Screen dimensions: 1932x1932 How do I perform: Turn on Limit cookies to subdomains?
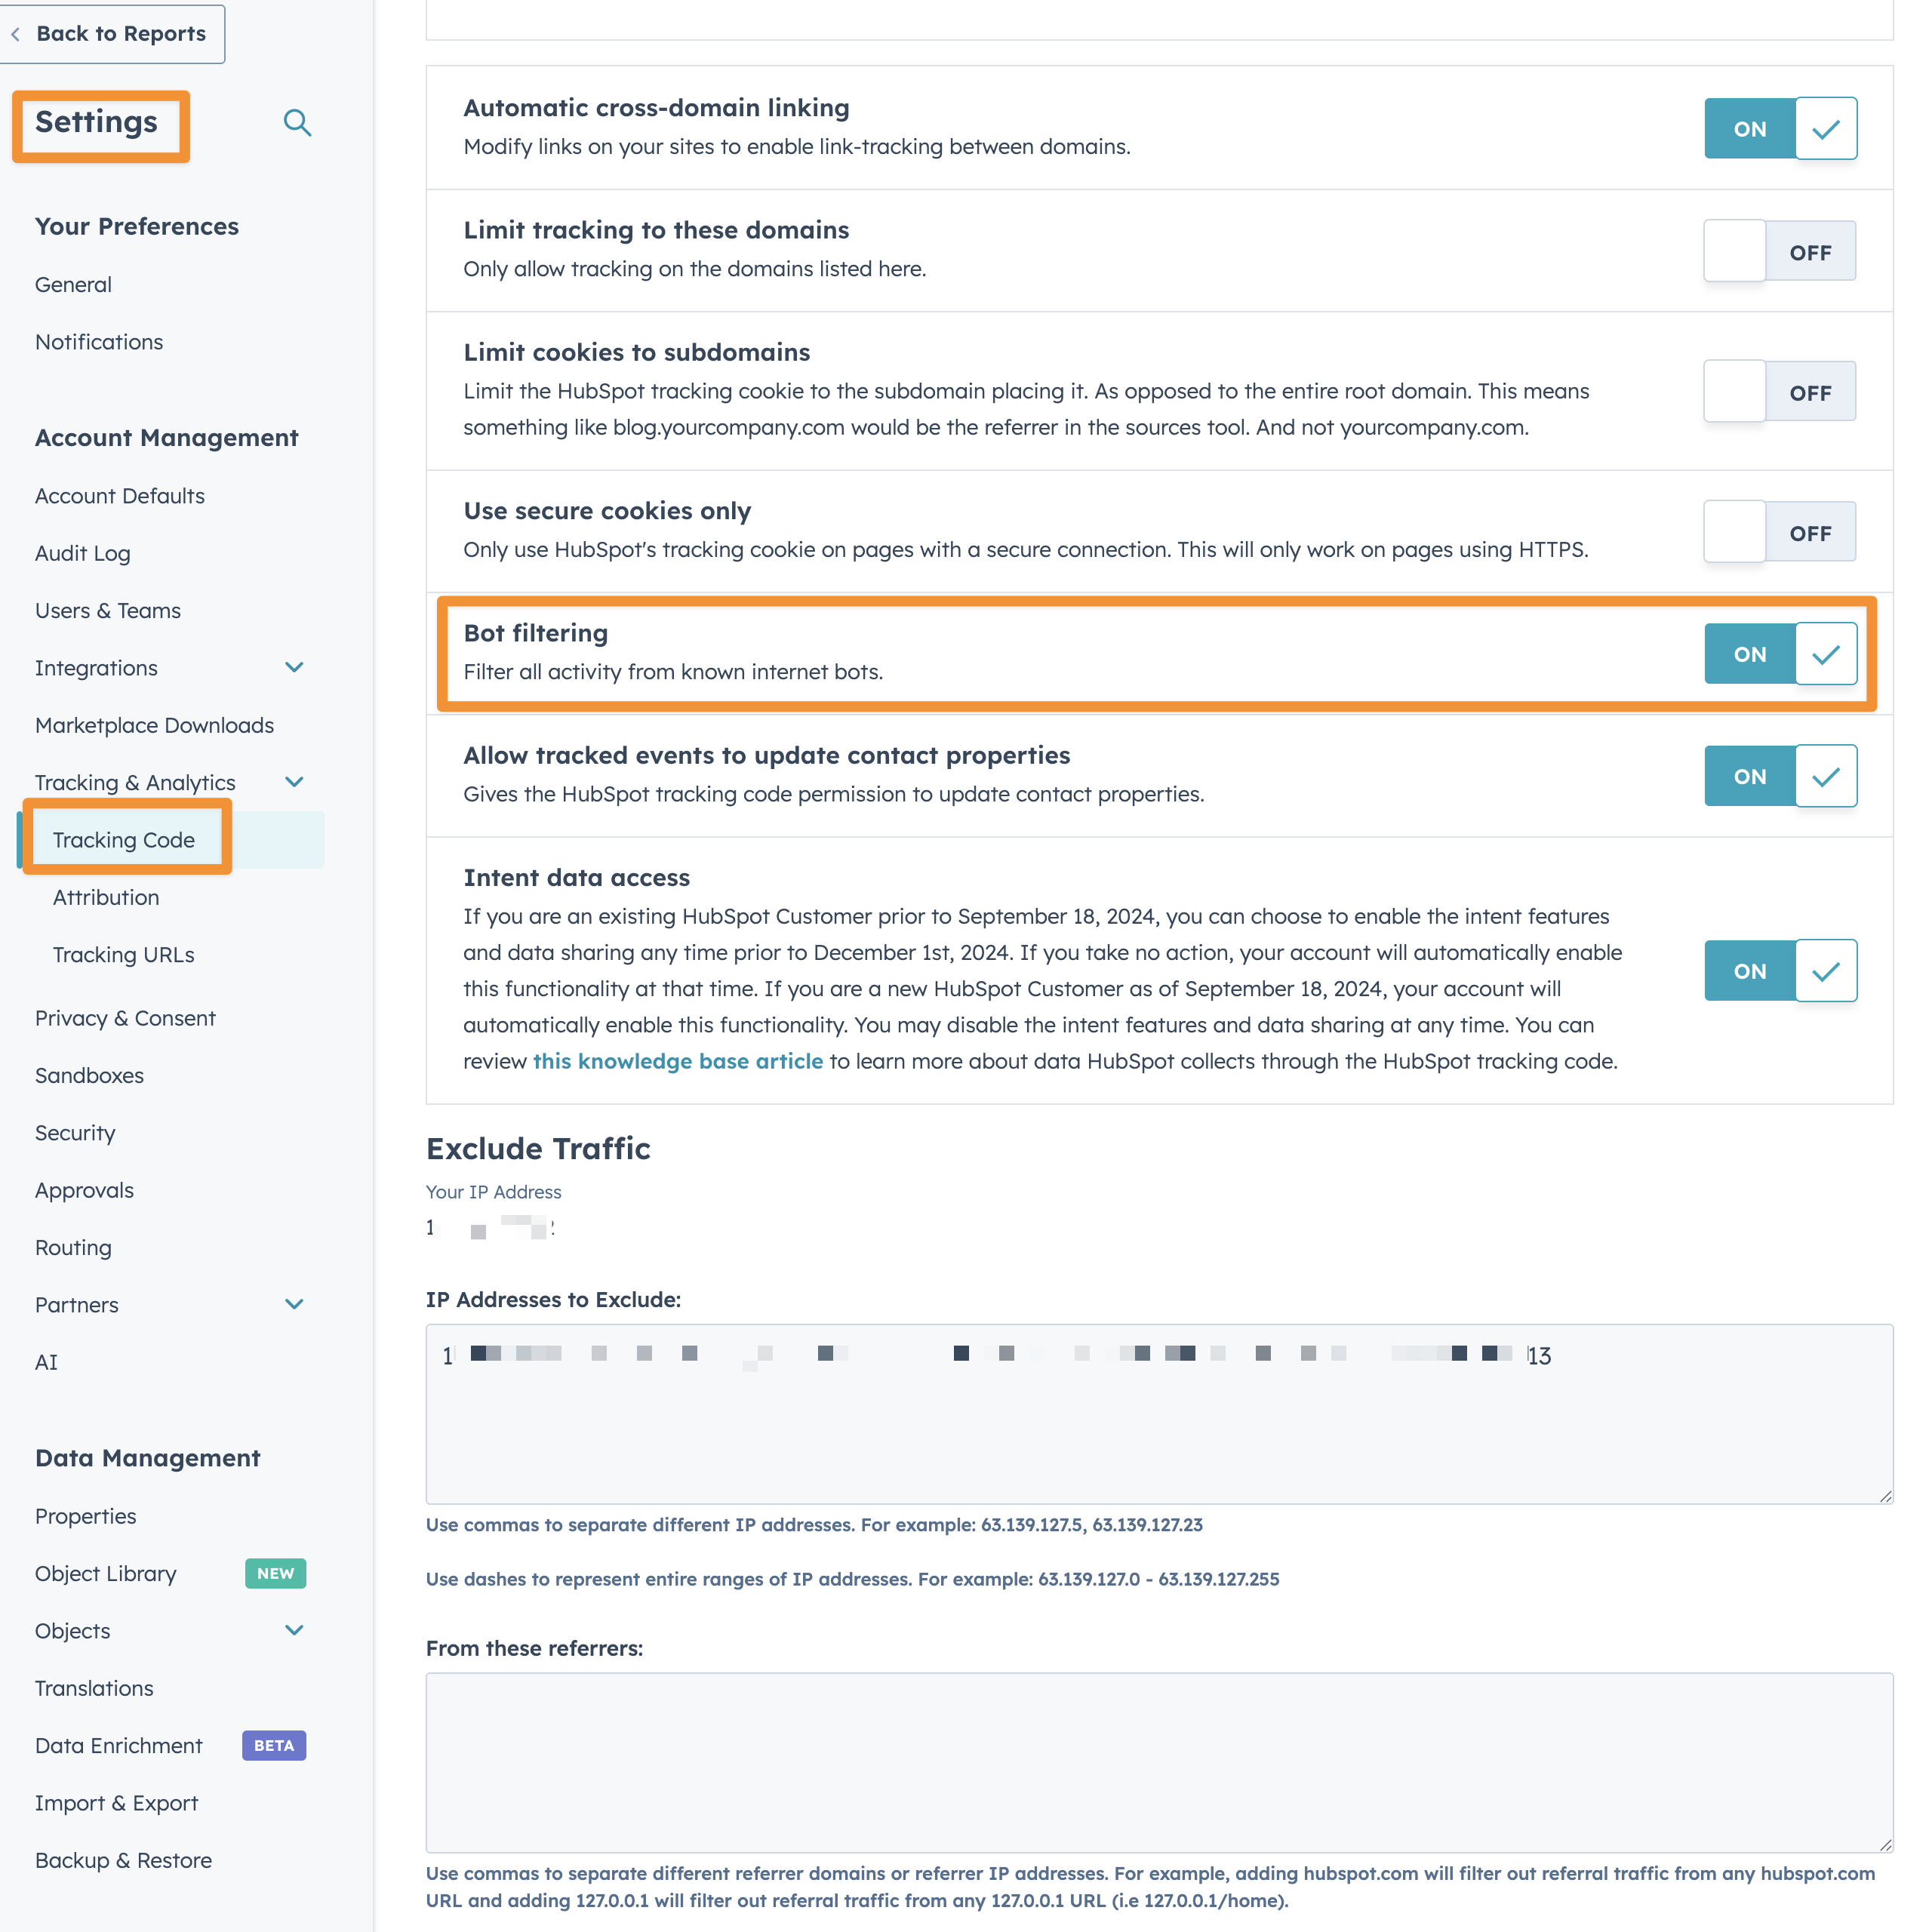click(x=1780, y=391)
